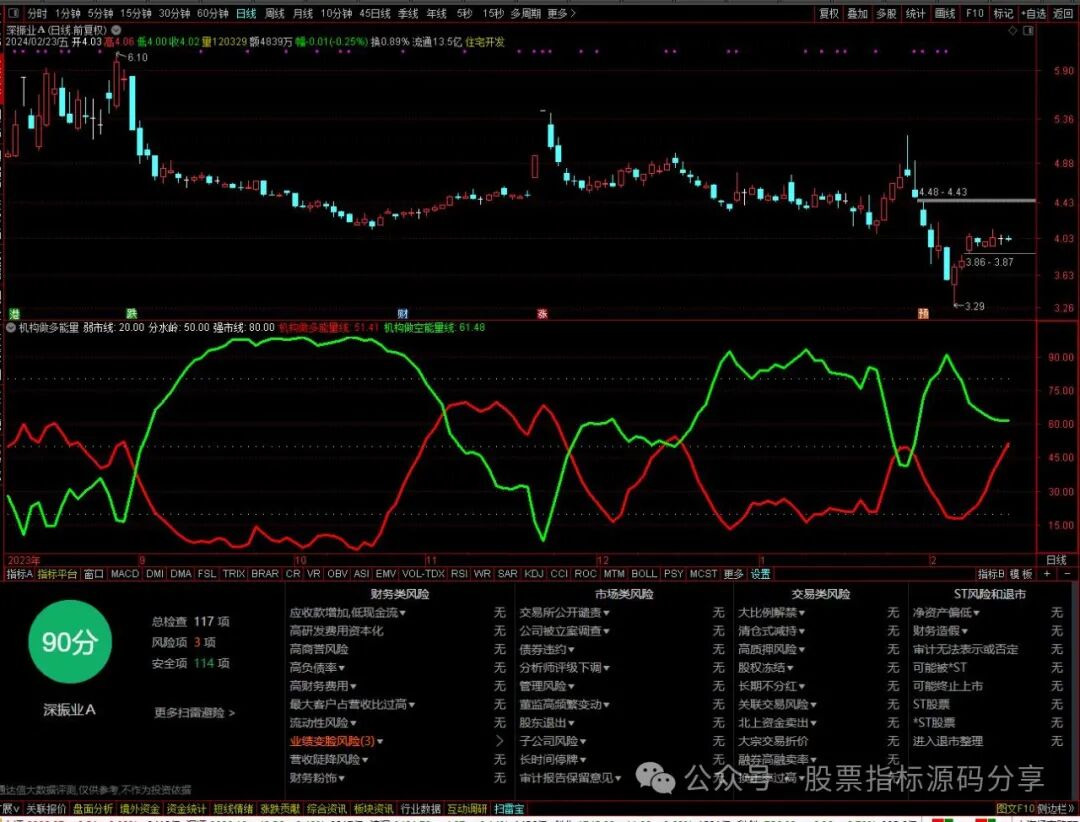Open the 关联报价 bottom tab
Screen dimensions: 1080x822
[46, 809]
